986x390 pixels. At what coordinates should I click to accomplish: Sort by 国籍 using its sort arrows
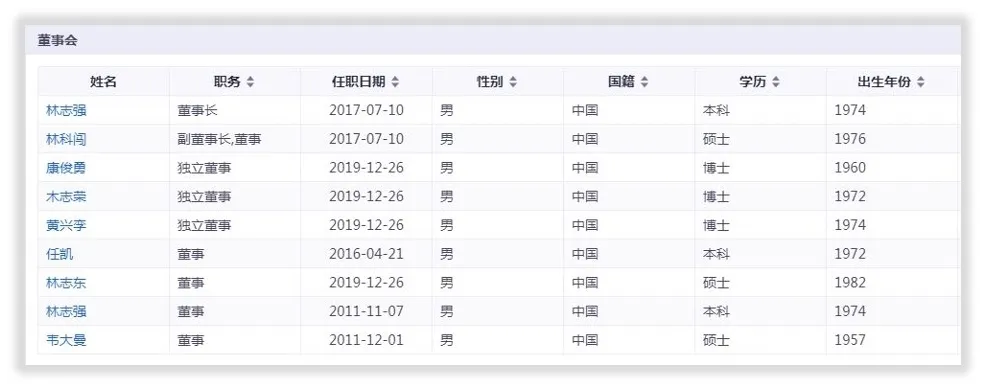point(644,82)
